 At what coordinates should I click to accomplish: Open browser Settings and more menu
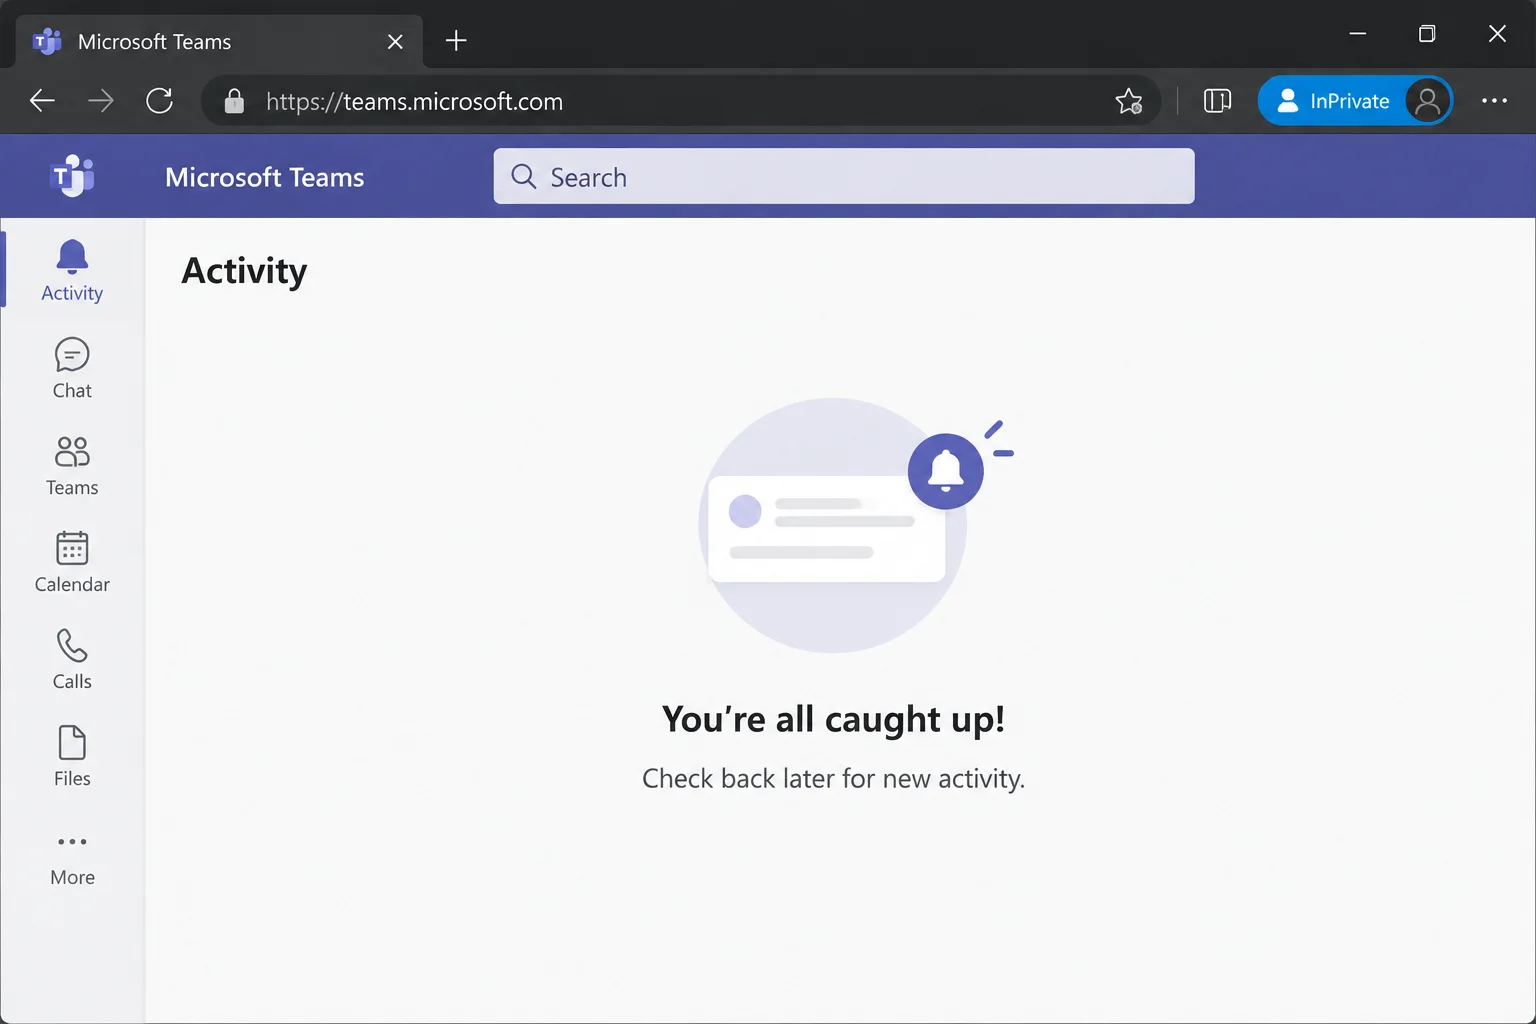[1494, 101]
